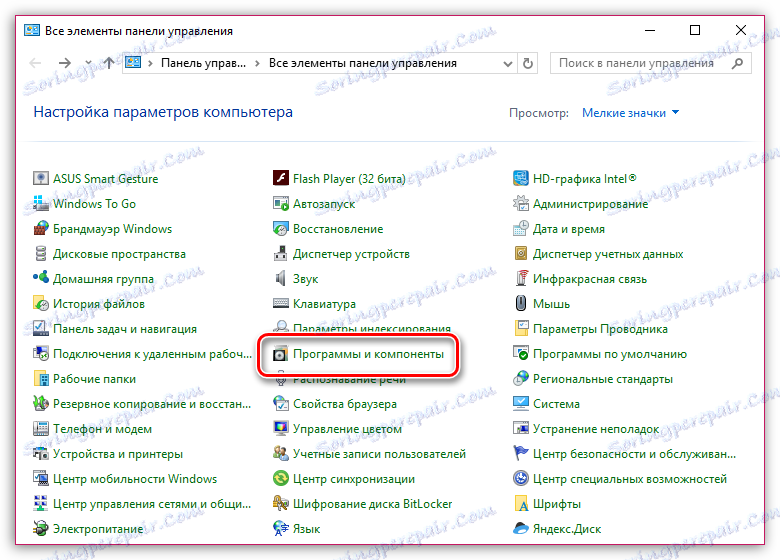Open Центр мобильности Windows link

click(x=135, y=478)
